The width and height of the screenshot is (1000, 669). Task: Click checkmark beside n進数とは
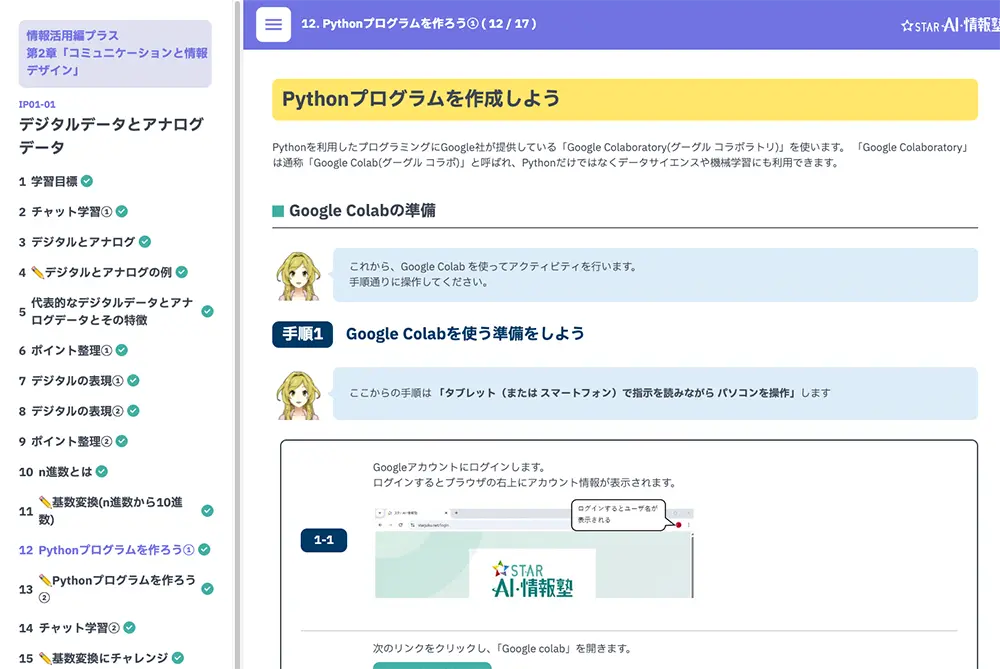pyautogui.click(x=101, y=471)
